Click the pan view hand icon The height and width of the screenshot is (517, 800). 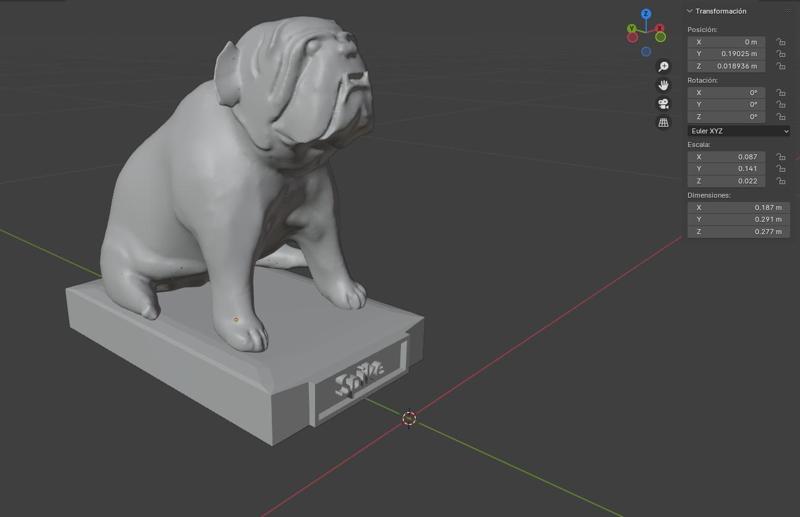click(663, 85)
